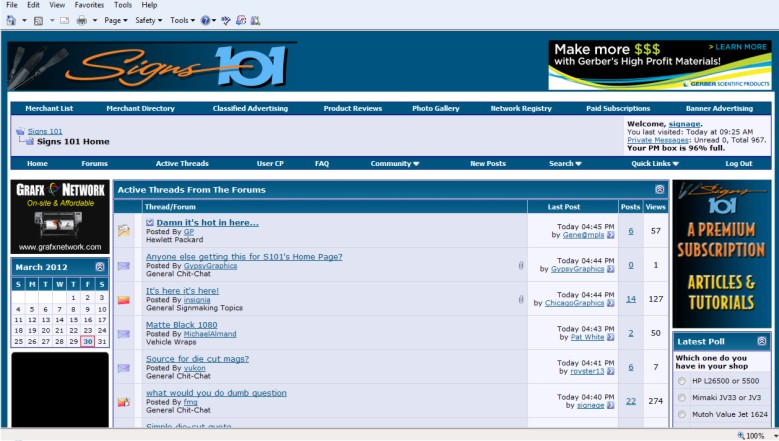779x441 pixels.
Task: Open the Gerber 'Make more $$$' banner ad
Action: (660, 65)
